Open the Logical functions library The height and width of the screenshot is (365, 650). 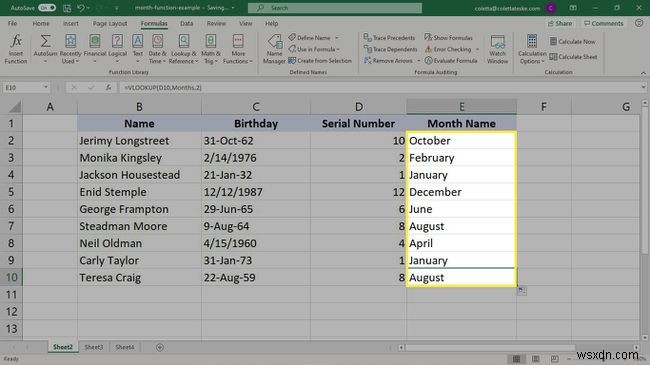(x=117, y=49)
